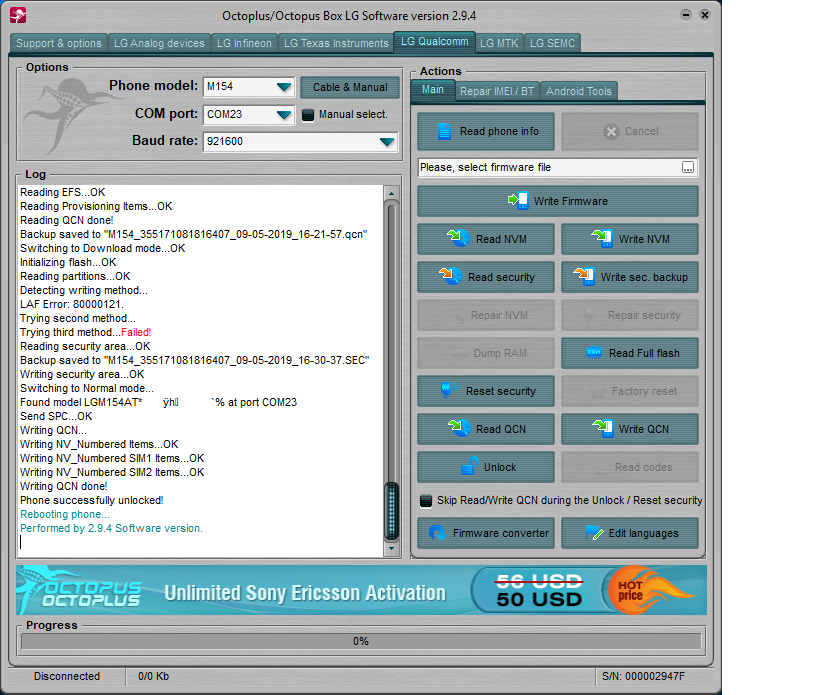Open the LG Analog devices tab

pyautogui.click(x=159, y=43)
